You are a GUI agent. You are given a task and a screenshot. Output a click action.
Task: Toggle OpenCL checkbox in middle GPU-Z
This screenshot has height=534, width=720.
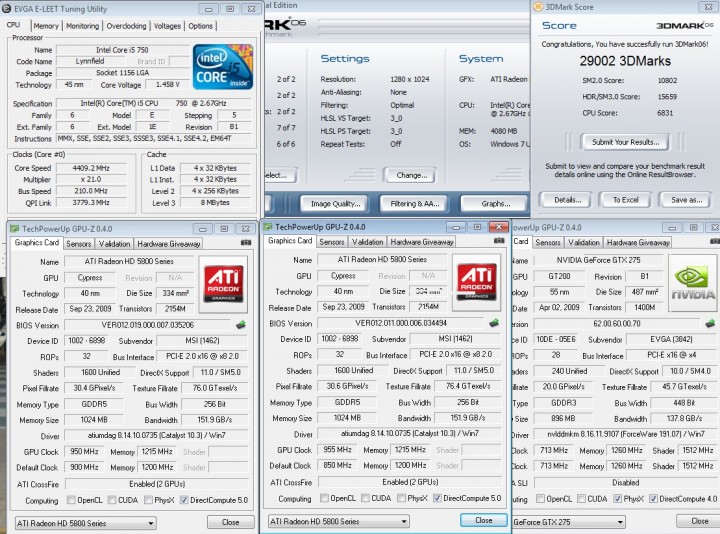pyautogui.click(x=325, y=498)
